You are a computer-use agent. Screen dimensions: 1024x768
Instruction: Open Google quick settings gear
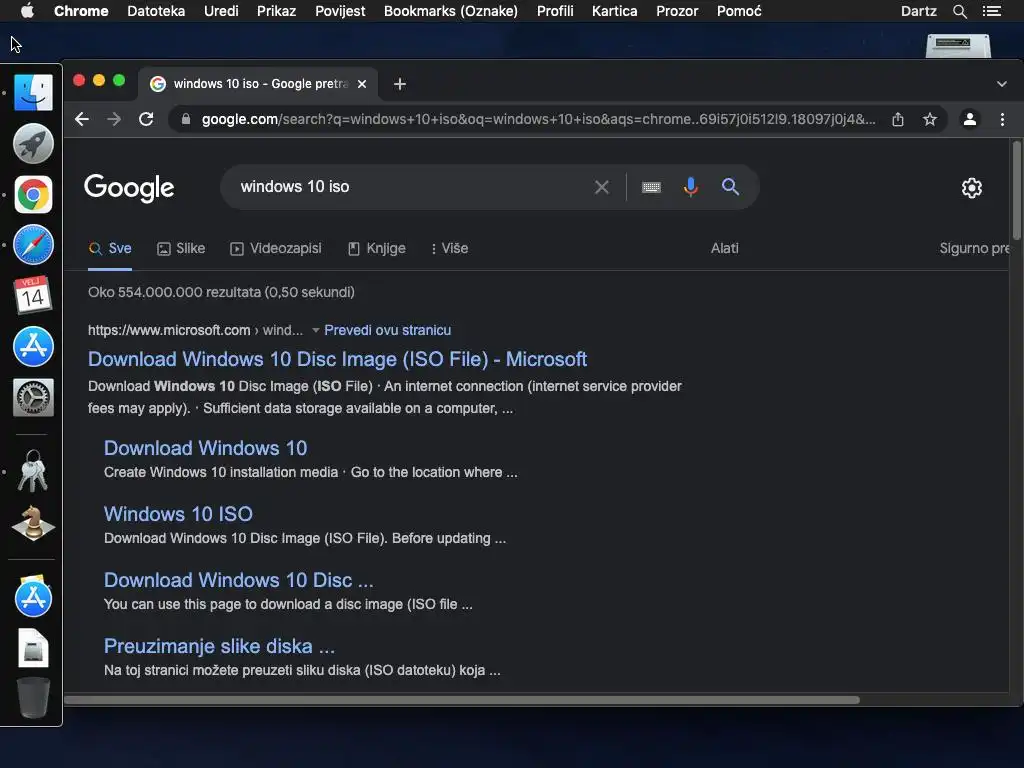click(x=972, y=188)
